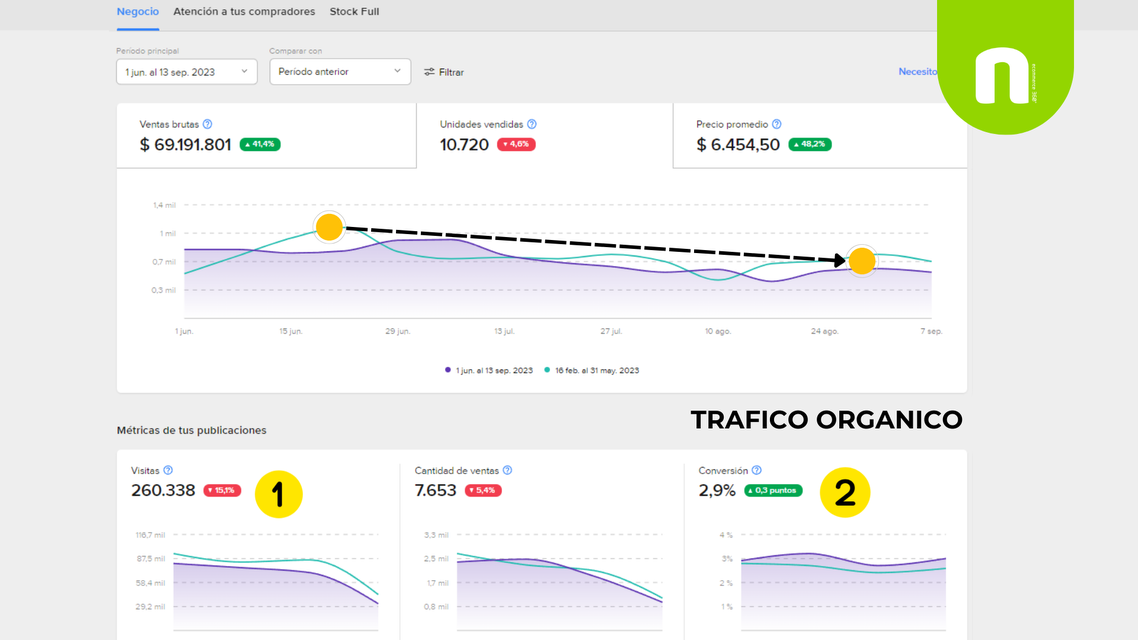Click the help icon beside Unidades vendidas
Screen dimensions: 1138x640
tap(532, 124)
